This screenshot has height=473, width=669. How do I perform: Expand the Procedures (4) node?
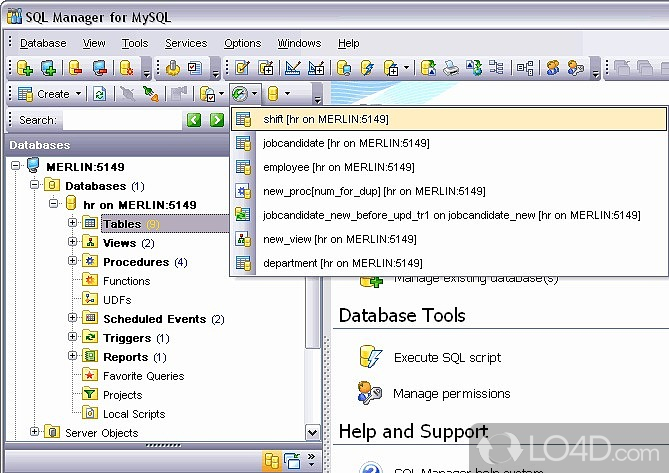coord(73,261)
